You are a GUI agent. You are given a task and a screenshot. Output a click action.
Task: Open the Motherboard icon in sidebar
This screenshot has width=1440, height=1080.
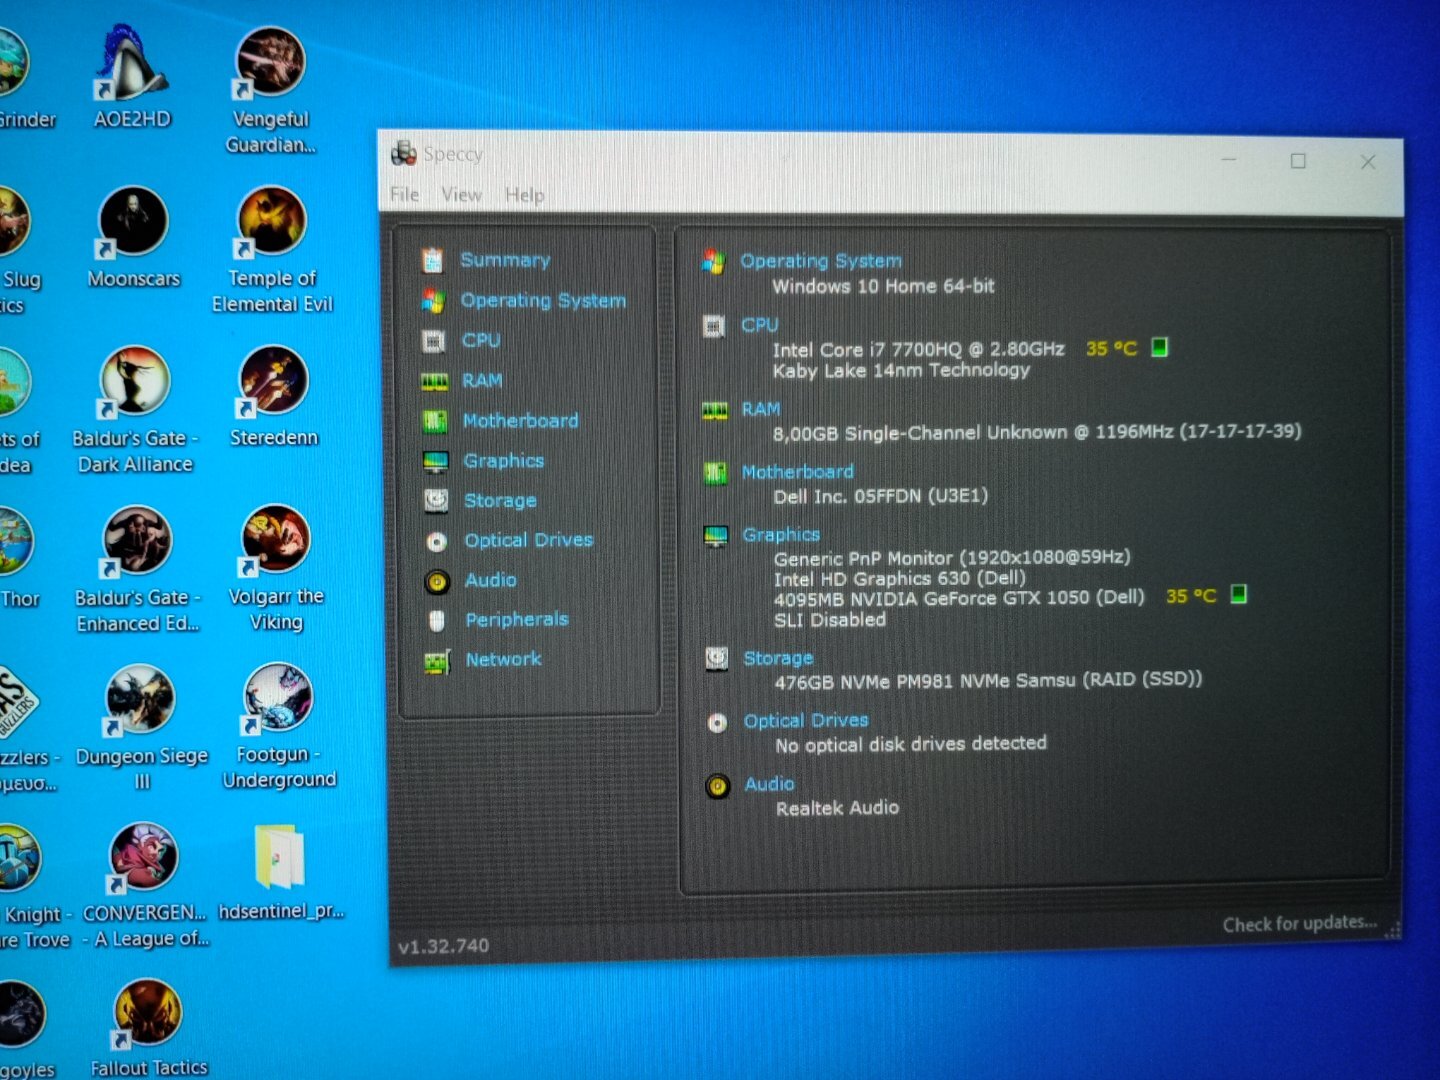coord(434,421)
